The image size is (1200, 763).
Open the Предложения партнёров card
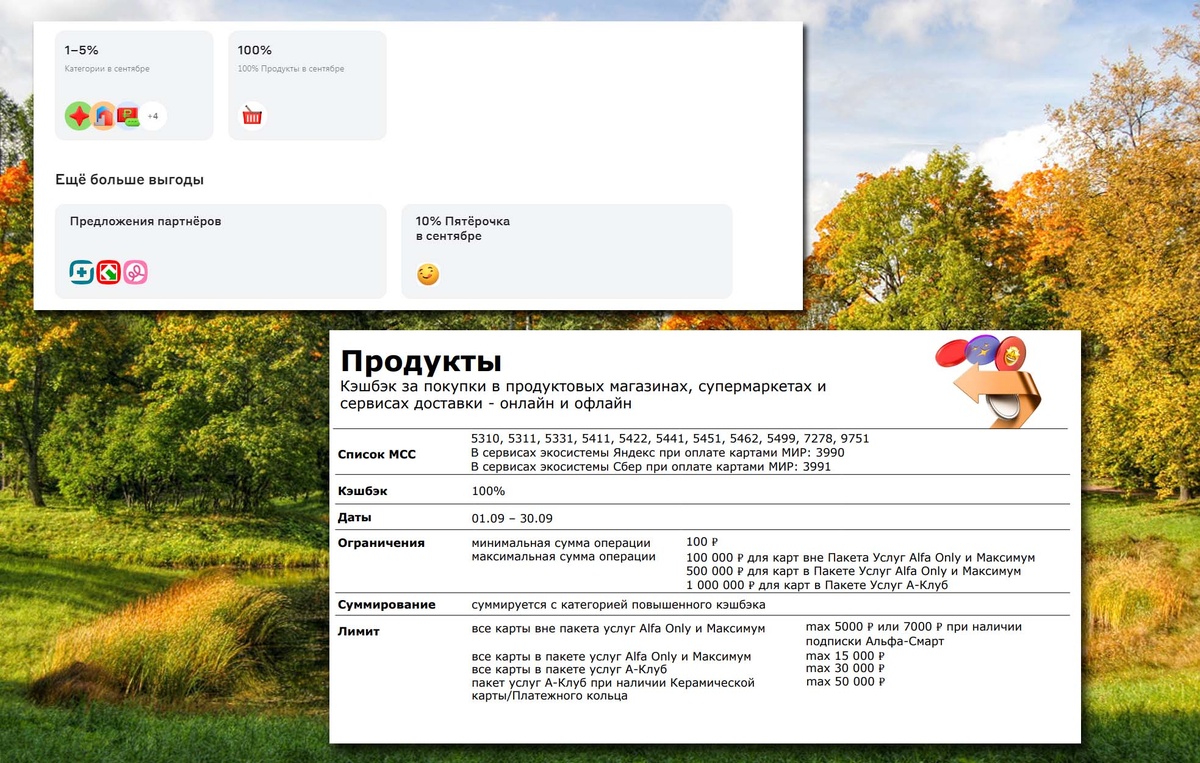tap(220, 251)
